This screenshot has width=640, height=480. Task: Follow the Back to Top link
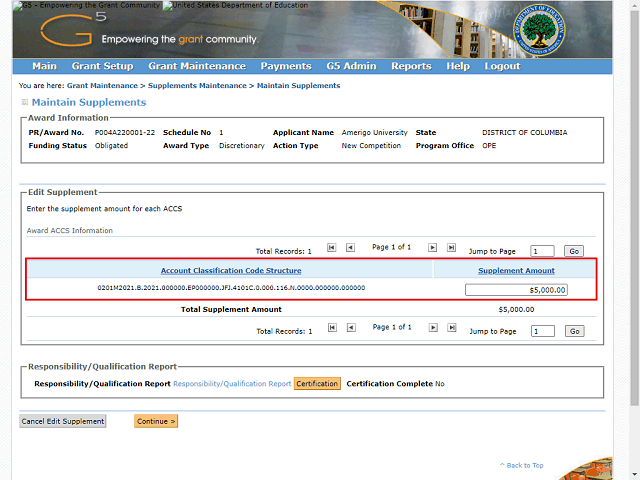pos(521,465)
